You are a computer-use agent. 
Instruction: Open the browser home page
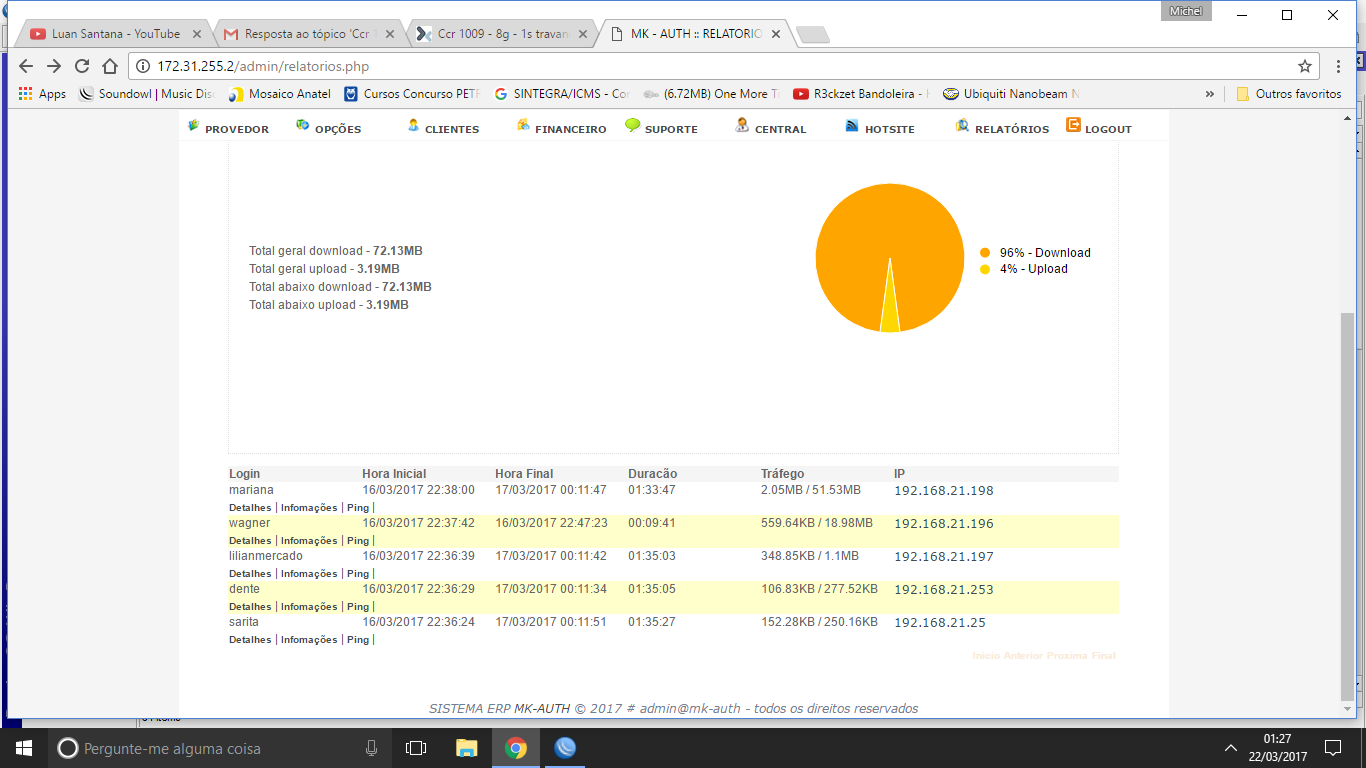[x=110, y=66]
